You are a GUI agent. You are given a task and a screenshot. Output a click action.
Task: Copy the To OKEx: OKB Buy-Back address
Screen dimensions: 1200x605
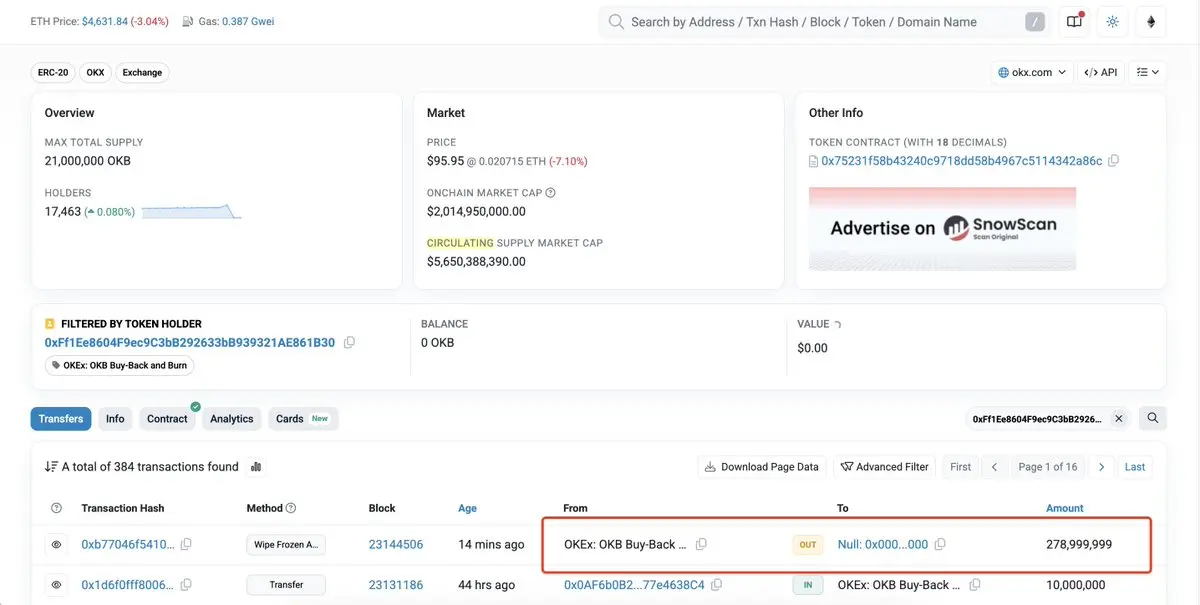(975, 585)
